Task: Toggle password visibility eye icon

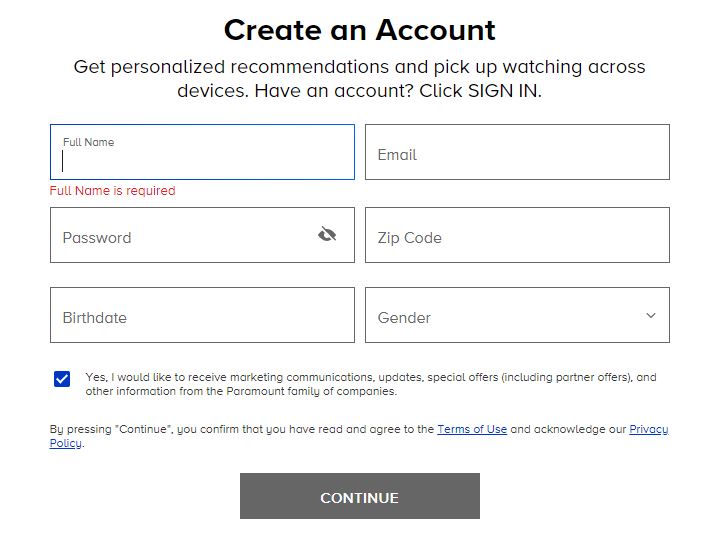Action: coord(327,235)
